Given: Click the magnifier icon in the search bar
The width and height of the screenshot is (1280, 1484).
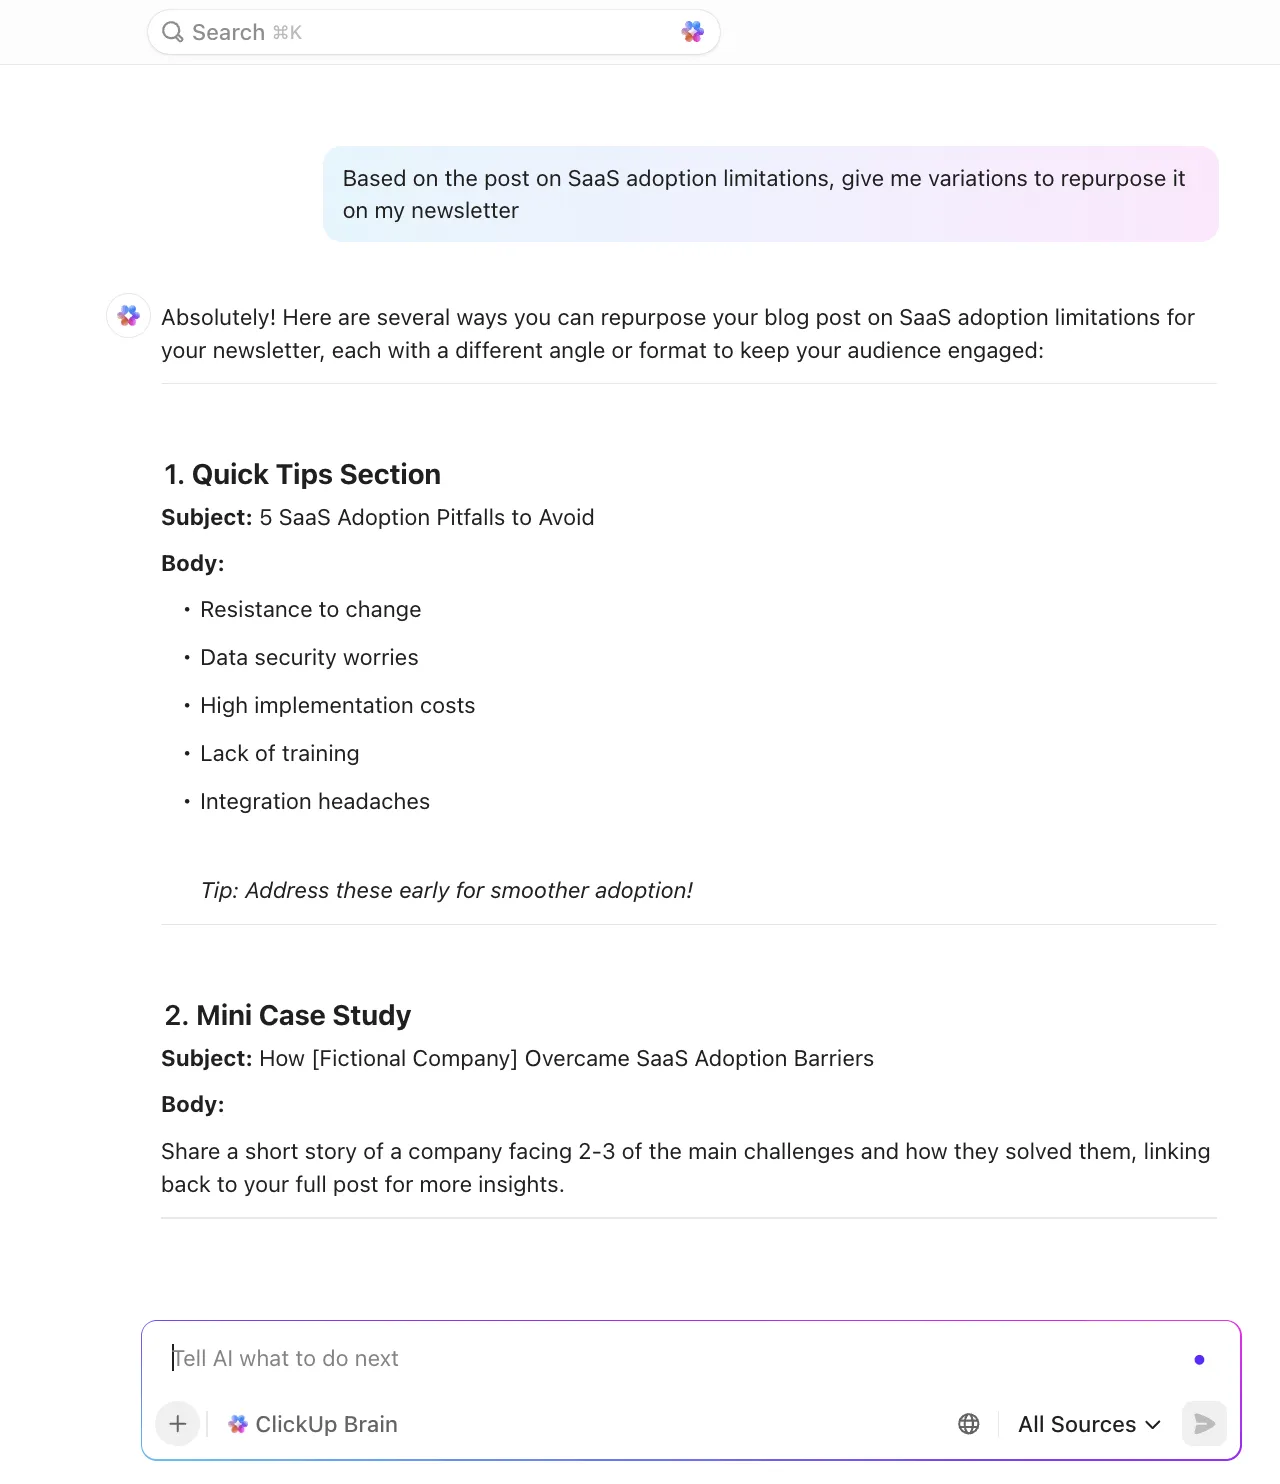Looking at the screenshot, I should point(172,32).
